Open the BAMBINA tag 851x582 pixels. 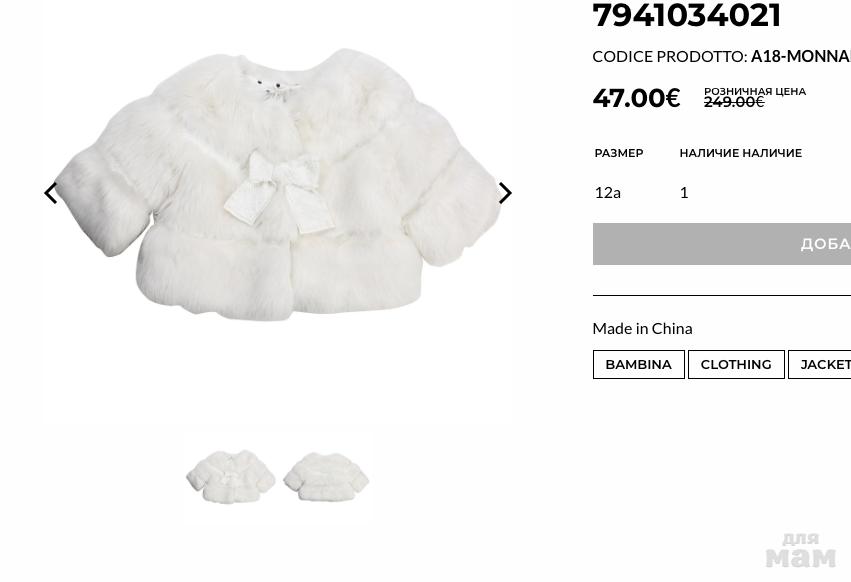[x=638, y=364]
